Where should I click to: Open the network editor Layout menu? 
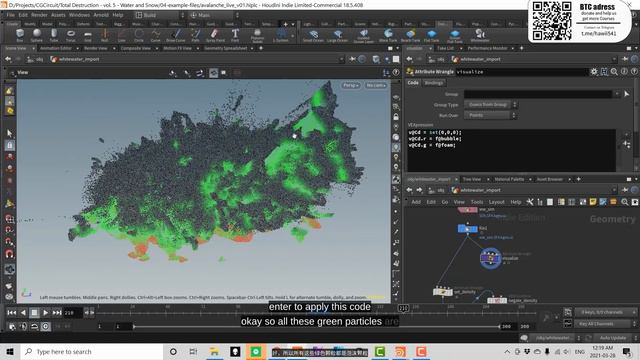[496, 202]
